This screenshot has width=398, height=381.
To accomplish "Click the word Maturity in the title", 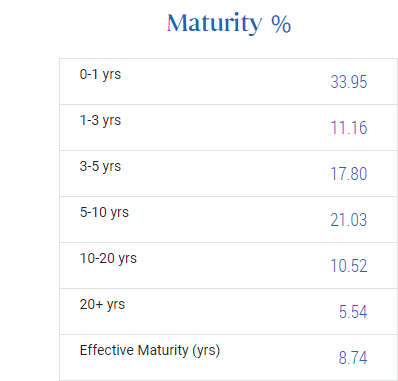I will tap(215, 24).
